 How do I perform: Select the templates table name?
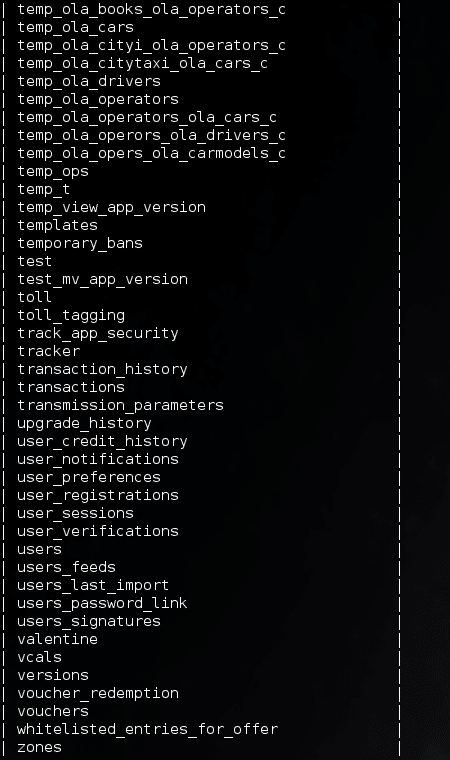pyautogui.click(x=57, y=225)
